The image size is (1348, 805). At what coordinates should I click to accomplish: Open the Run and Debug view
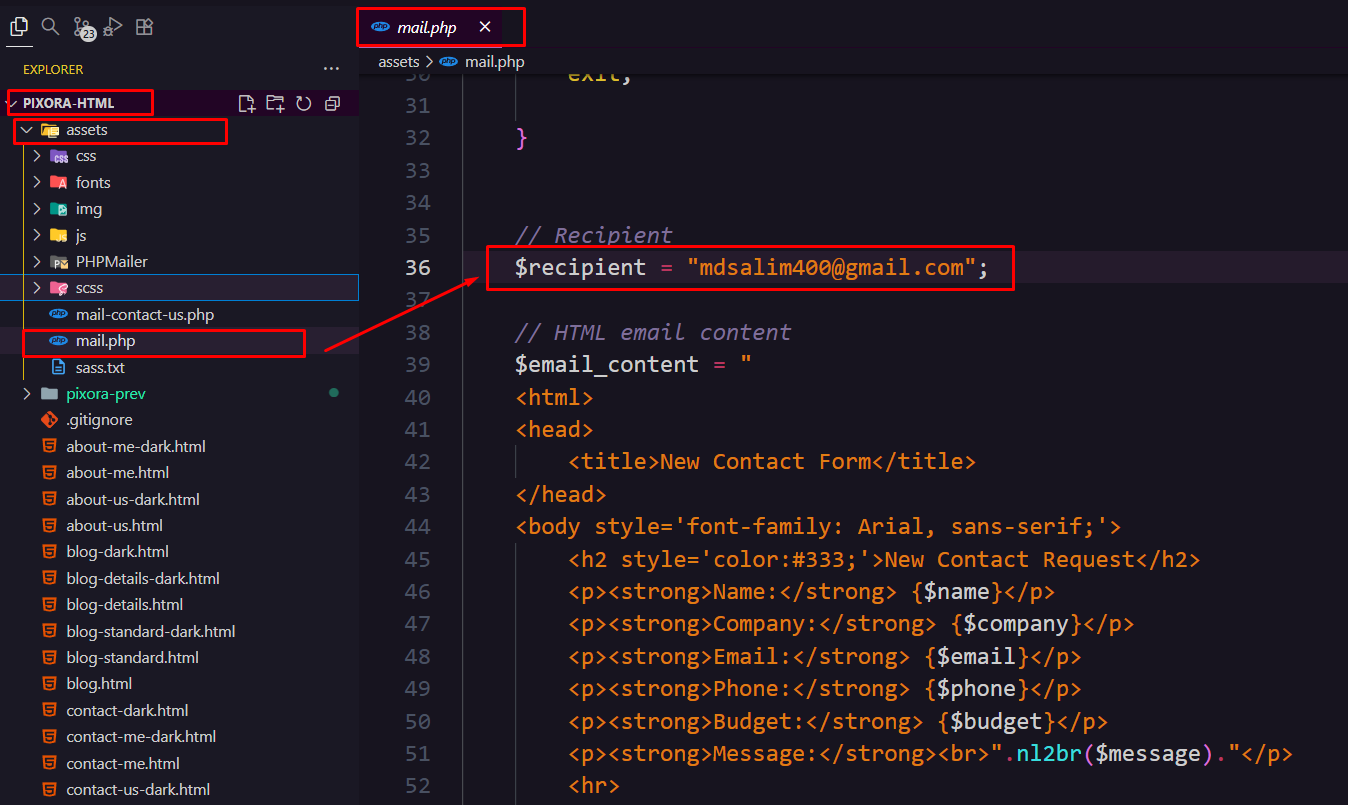pyautogui.click(x=113, y=27)
